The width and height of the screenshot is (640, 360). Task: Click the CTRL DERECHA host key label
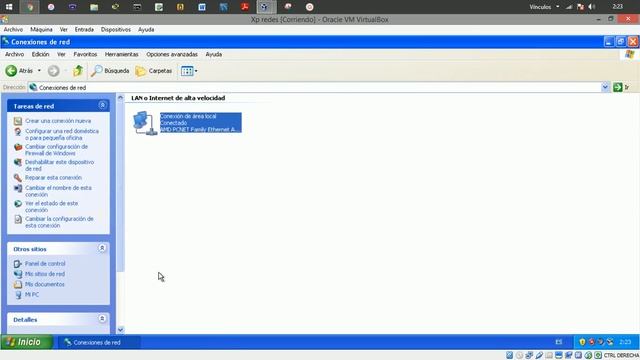621,356
